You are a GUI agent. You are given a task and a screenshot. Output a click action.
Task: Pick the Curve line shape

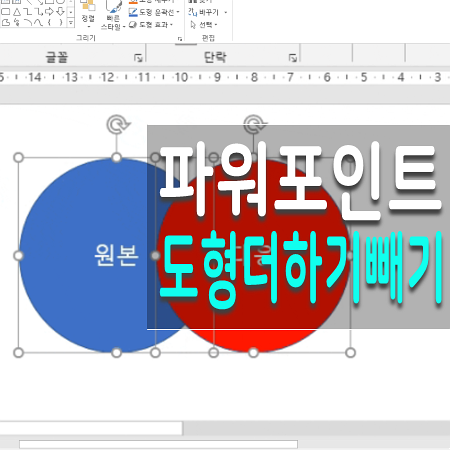pyautogui.click(x=39, y=23)
